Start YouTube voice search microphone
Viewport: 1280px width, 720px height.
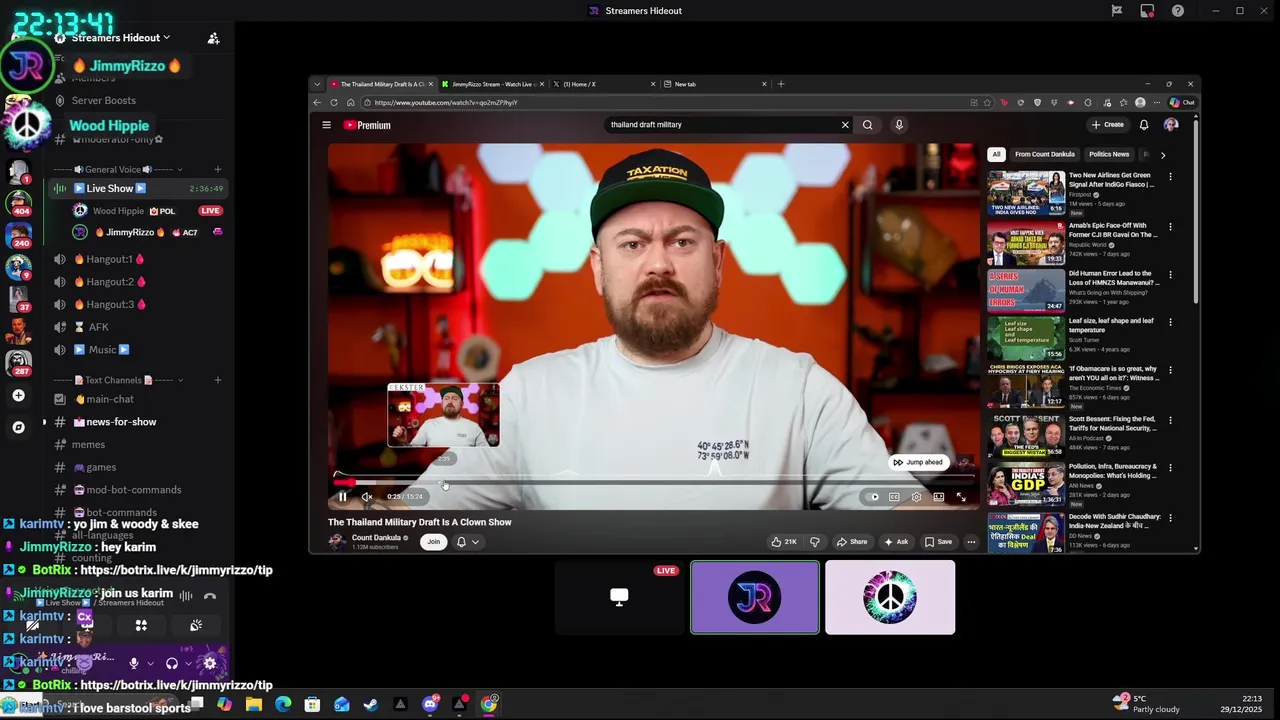click(x=899, y=125)
